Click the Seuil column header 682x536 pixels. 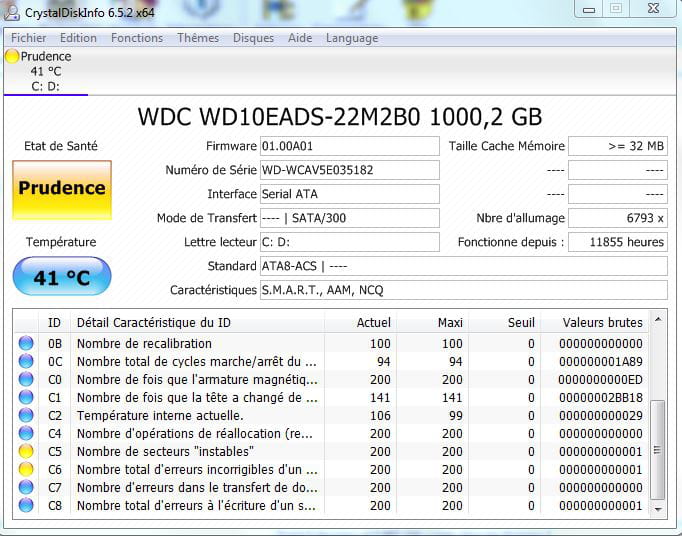tap(505, 322)
